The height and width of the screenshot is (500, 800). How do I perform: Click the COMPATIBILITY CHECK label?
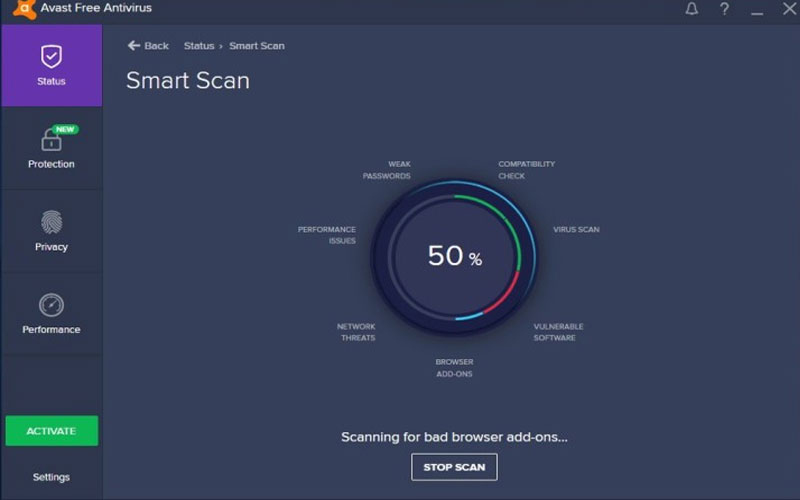point(527,170)
